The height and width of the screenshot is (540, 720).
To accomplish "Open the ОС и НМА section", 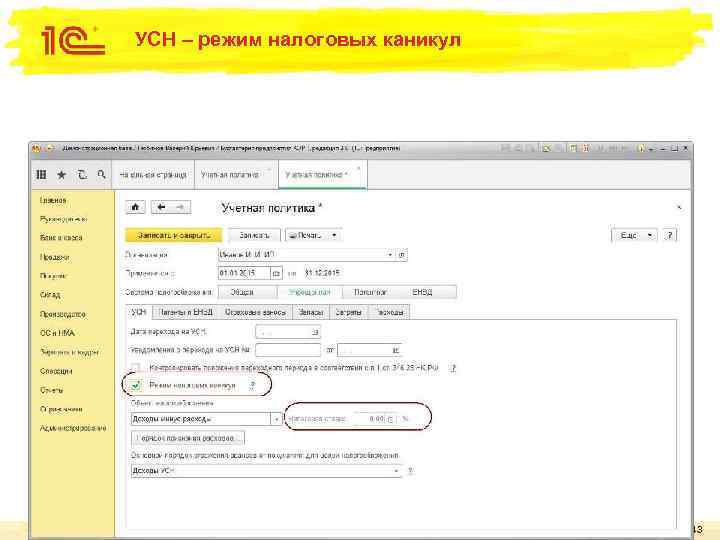I will [x=57, y=333].
